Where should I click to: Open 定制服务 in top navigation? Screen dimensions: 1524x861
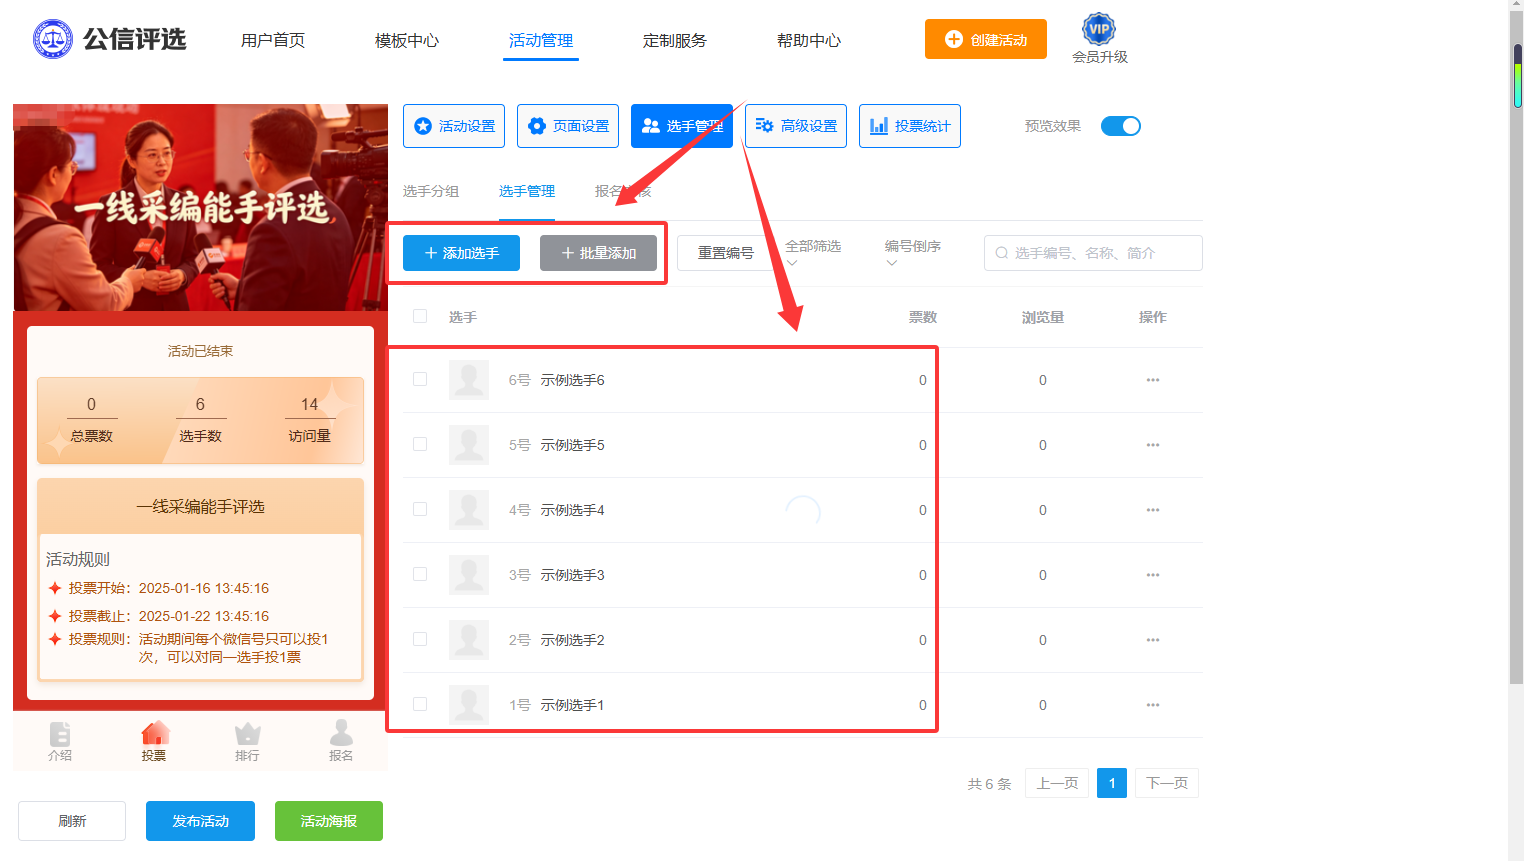(675, 40)
